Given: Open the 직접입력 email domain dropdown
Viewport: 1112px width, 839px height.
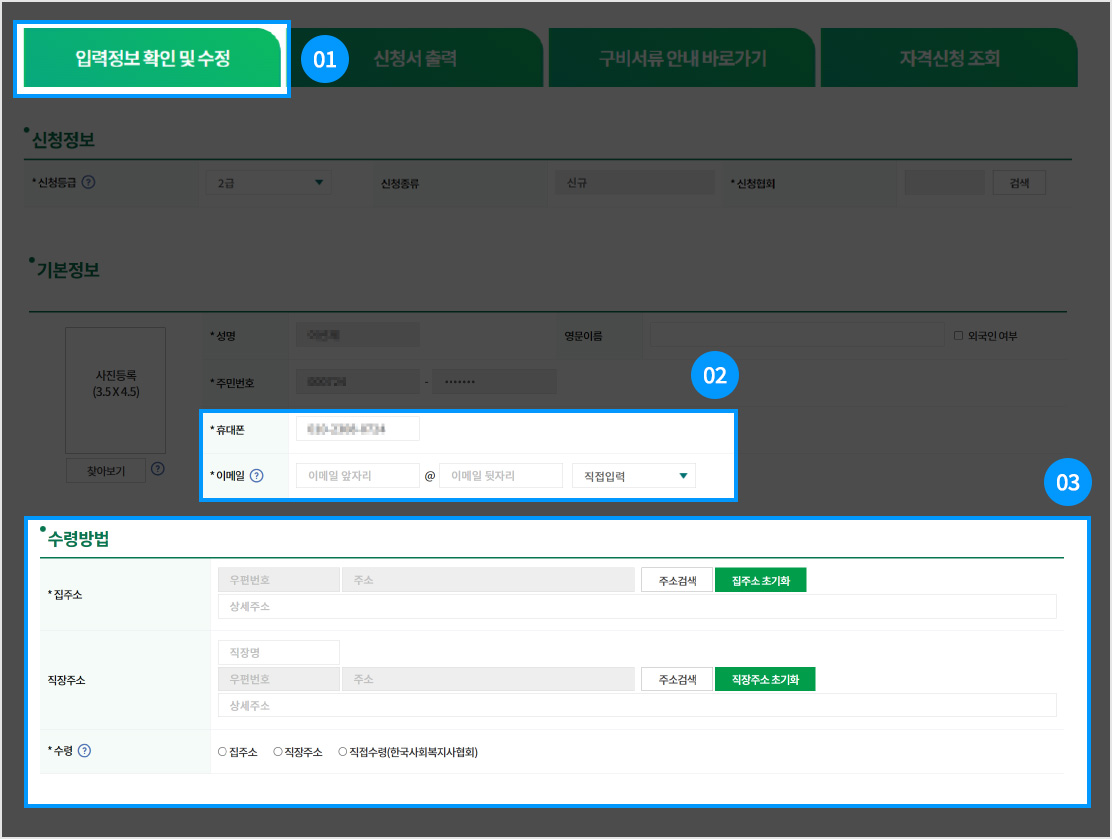Looking at the screenshot, I should pos(633,476).
